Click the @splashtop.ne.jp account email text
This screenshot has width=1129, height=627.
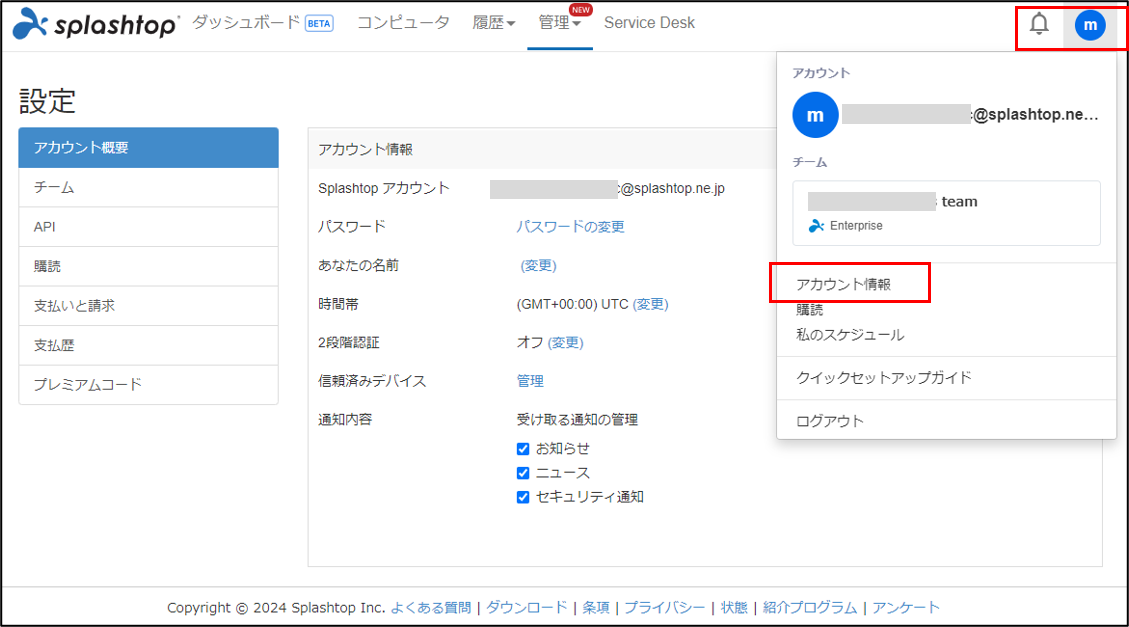[672, 189]
